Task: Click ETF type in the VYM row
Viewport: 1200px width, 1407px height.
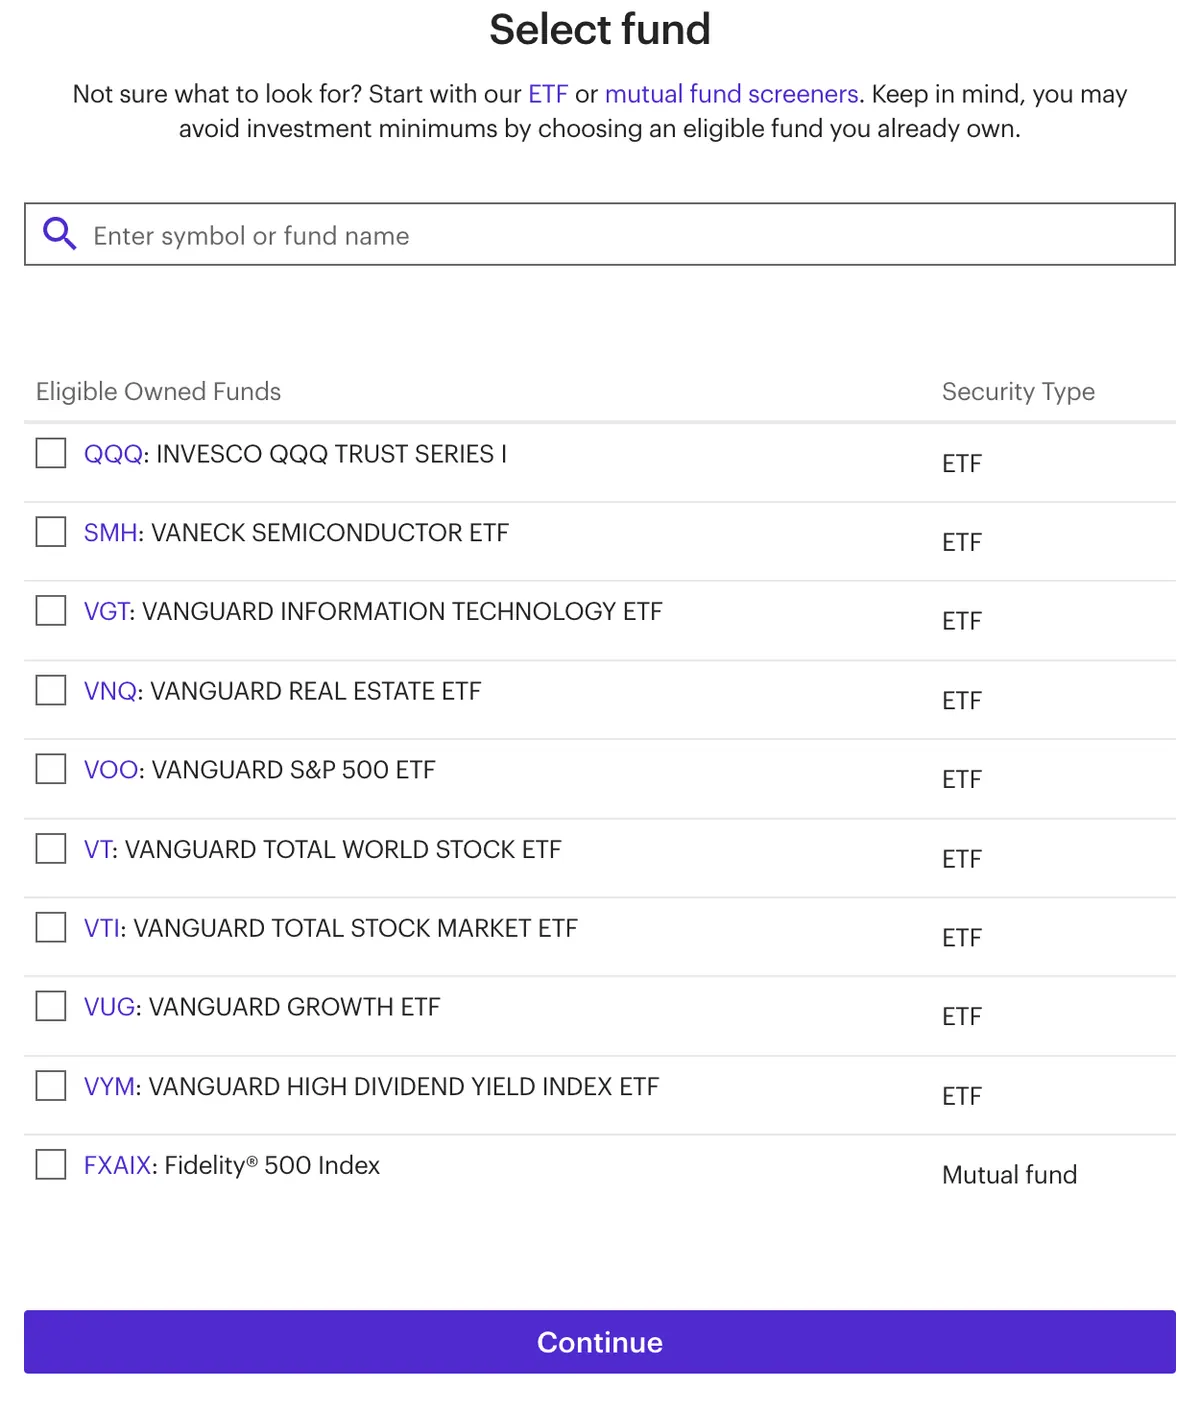Action: click(962, 1097)
